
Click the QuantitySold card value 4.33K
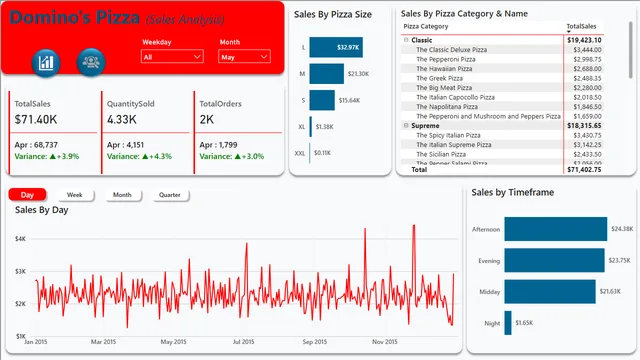(122, 119)
